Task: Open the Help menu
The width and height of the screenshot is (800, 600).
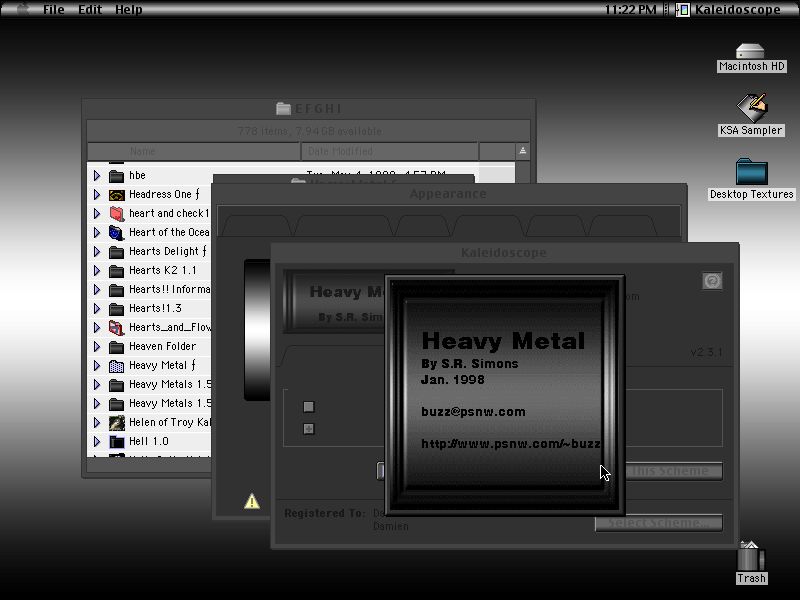Action: 129,9
